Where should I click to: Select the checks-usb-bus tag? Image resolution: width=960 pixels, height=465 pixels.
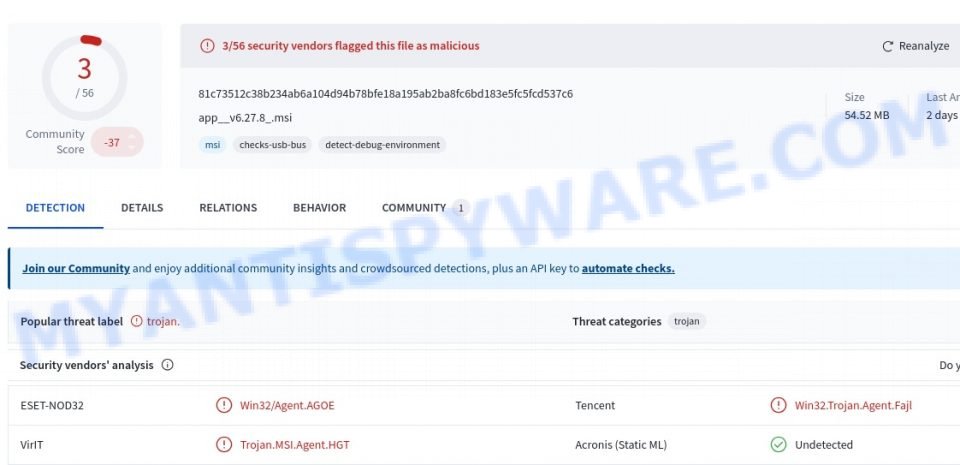click(x=272, y=145)
